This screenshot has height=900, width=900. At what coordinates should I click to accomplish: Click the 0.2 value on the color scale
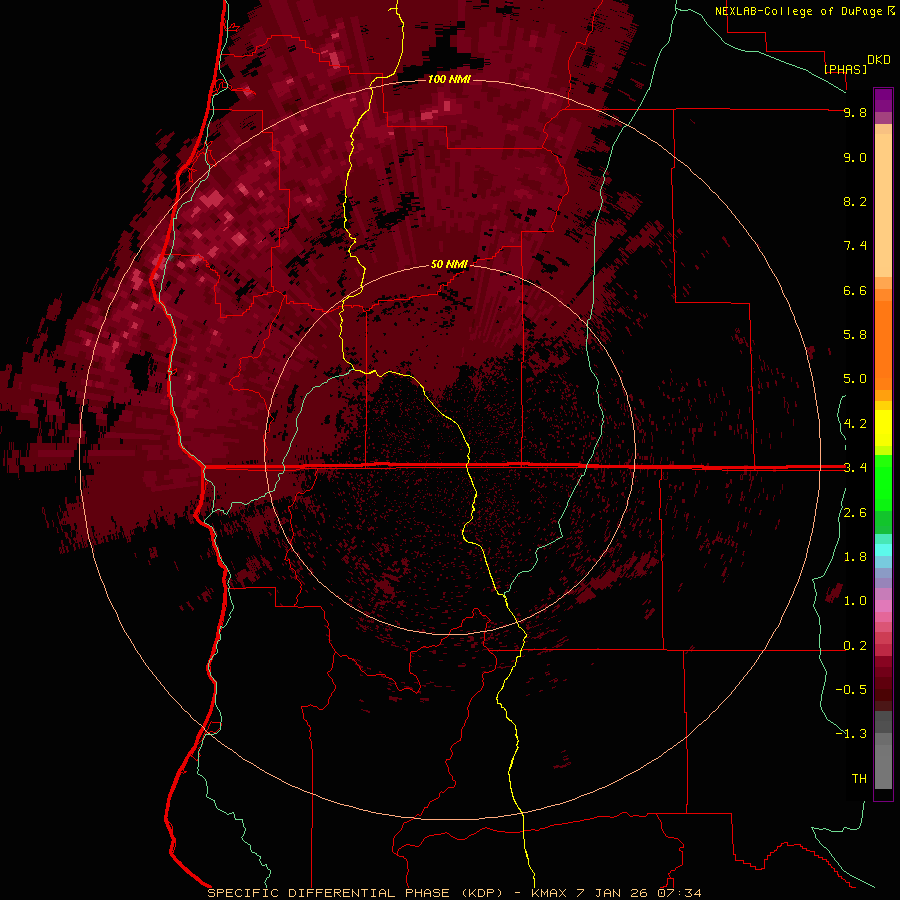[855, 646]
